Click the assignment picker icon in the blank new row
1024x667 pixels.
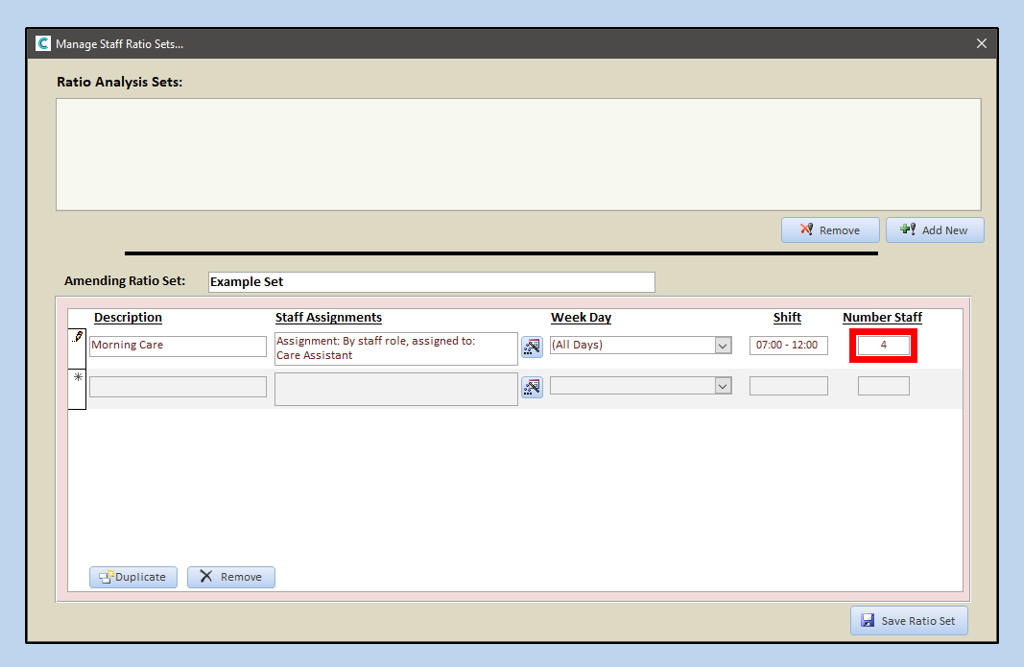(532, 386)
